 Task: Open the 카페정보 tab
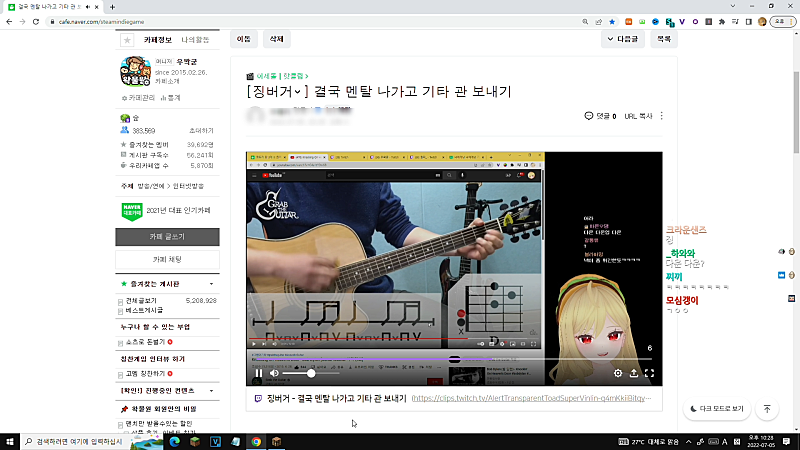(x=158, y=40)
